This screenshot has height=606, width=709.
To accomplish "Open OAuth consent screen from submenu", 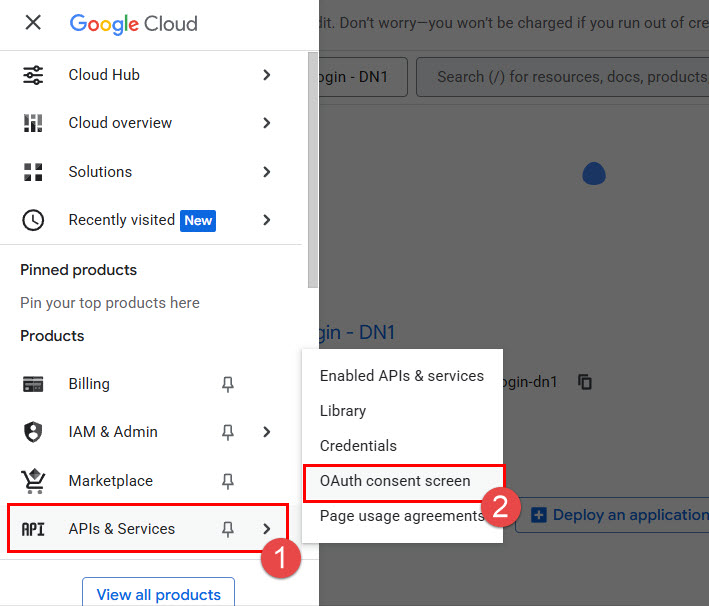I will click(395, 481).
